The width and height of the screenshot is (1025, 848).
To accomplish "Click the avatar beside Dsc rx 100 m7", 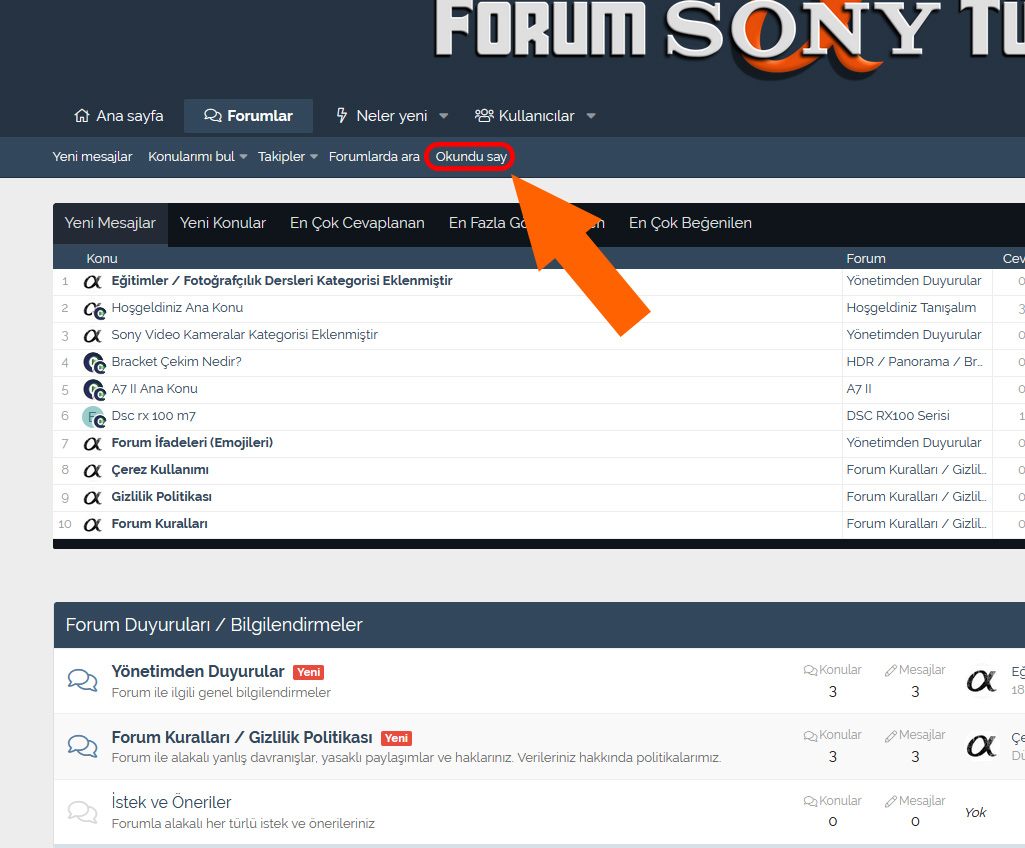I will click(x=94, y=416).
